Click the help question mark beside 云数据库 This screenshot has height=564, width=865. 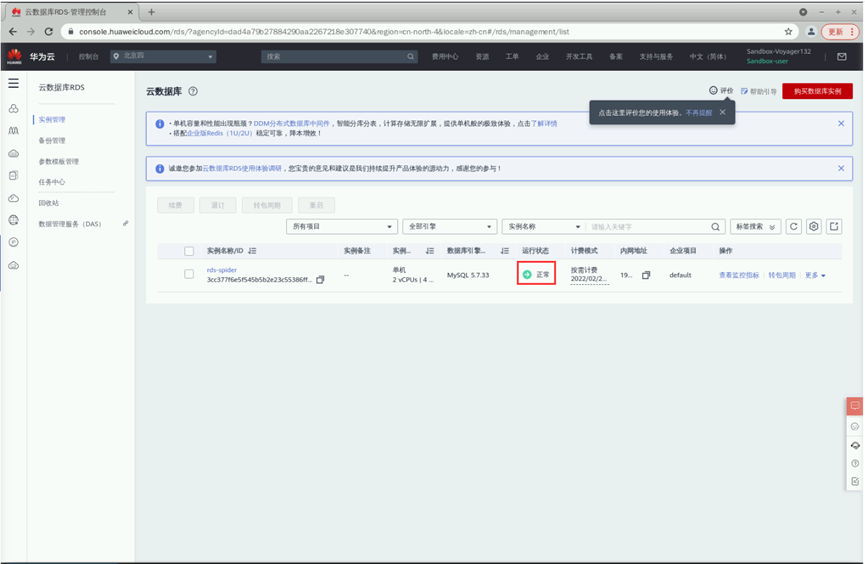193,92
